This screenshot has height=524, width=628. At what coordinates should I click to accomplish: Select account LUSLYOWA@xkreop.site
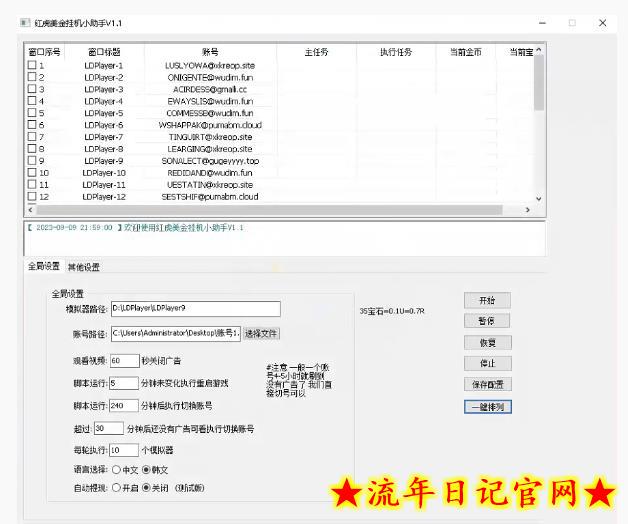pyautogui.click(x=210, y=65)
